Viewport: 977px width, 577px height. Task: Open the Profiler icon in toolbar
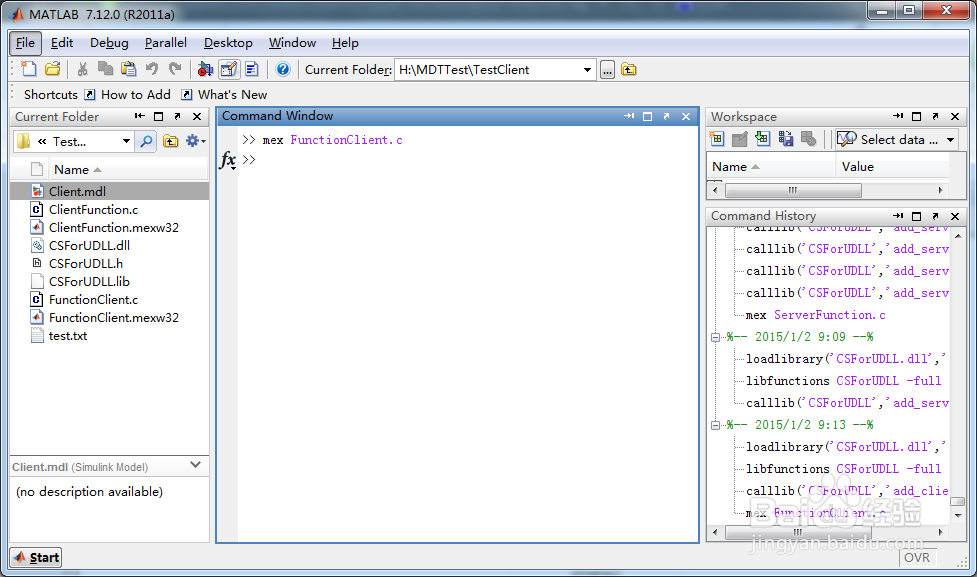click(x=252, y=69)
